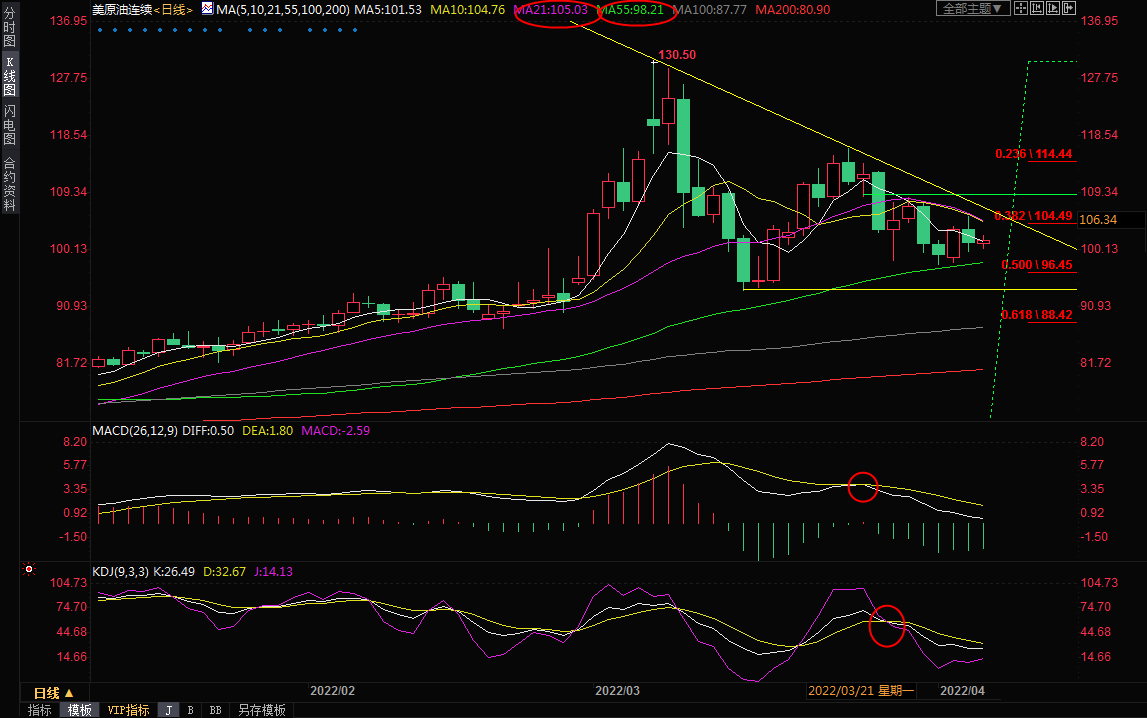Click the crosshair cursor icon in top toolbar
Image resolution: width=1147 pixels, height=718 pixels.
(x=1021, y=8)
